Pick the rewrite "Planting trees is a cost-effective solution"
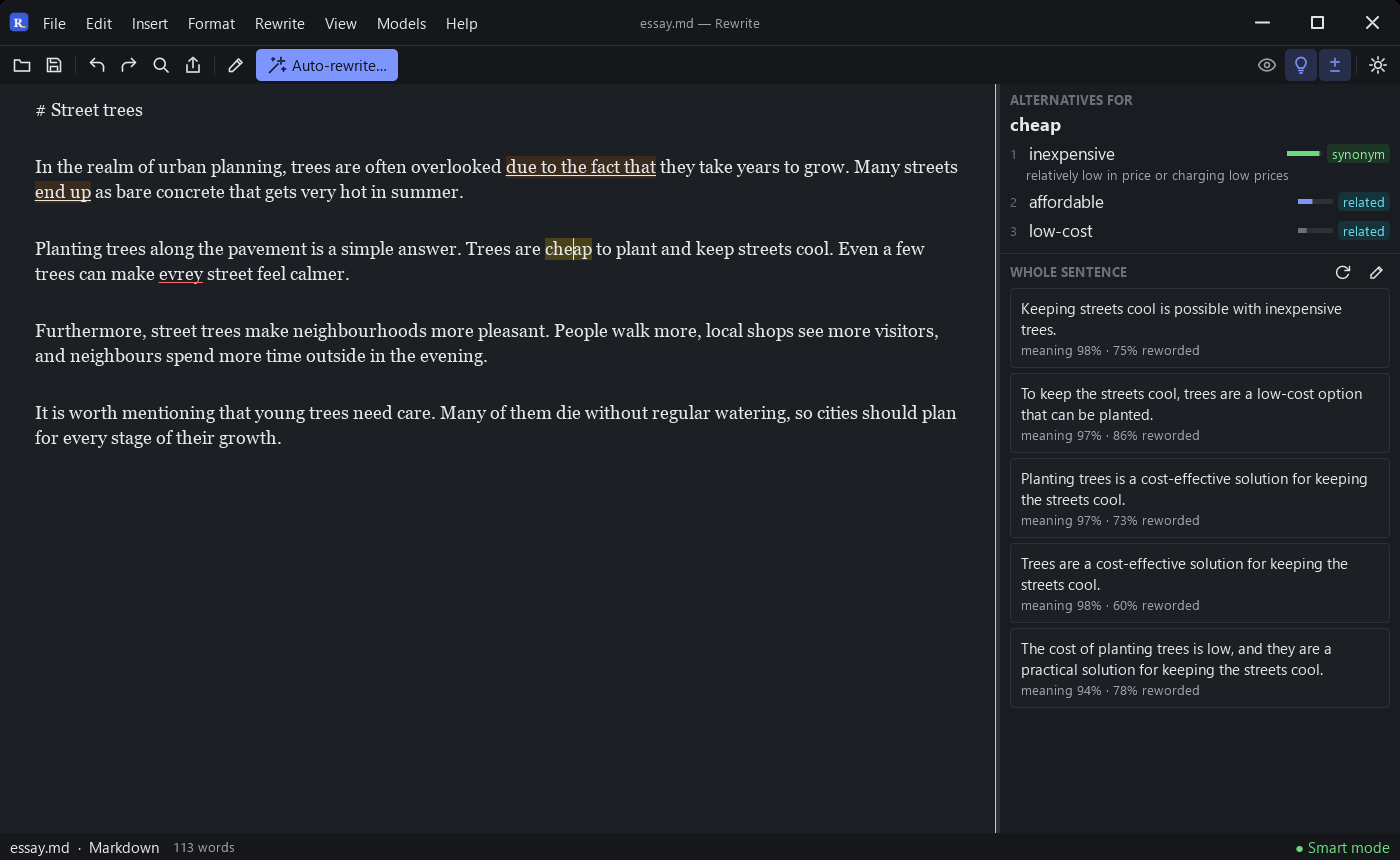This screenshot has width=1400, height=860. 1199,498
